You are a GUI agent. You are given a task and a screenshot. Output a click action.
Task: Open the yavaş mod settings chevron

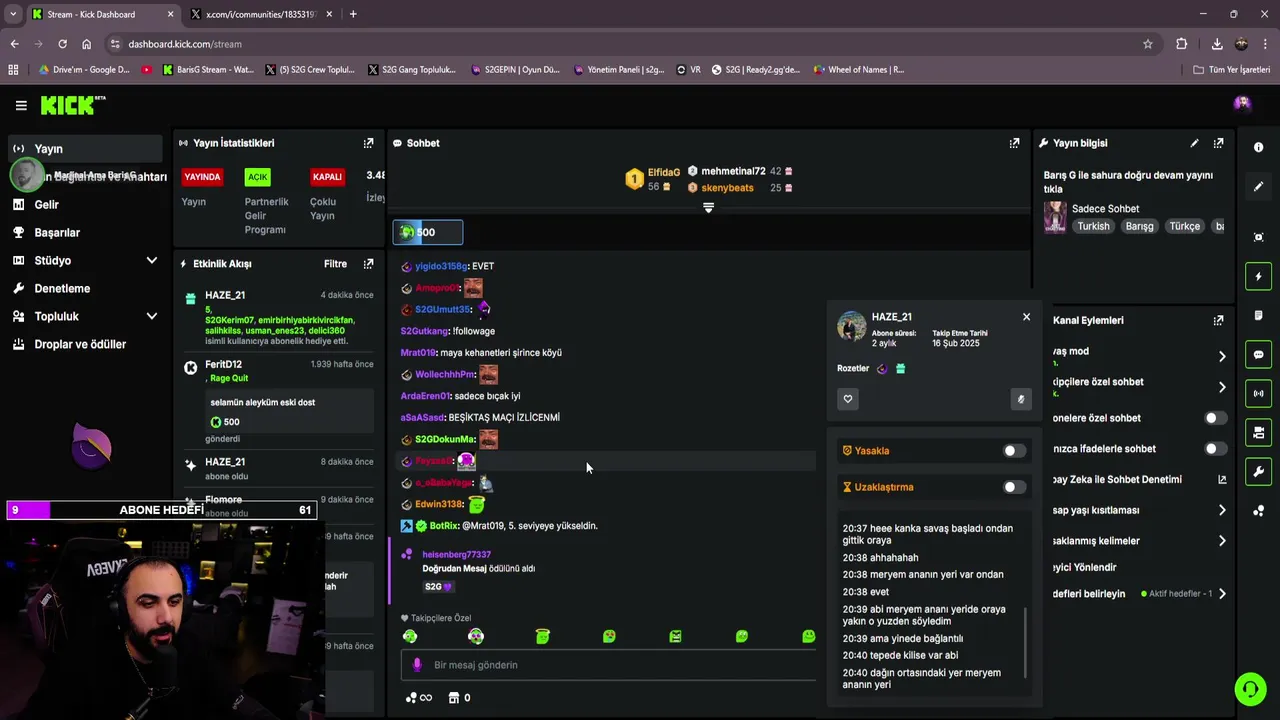[x=1222, y=357]
